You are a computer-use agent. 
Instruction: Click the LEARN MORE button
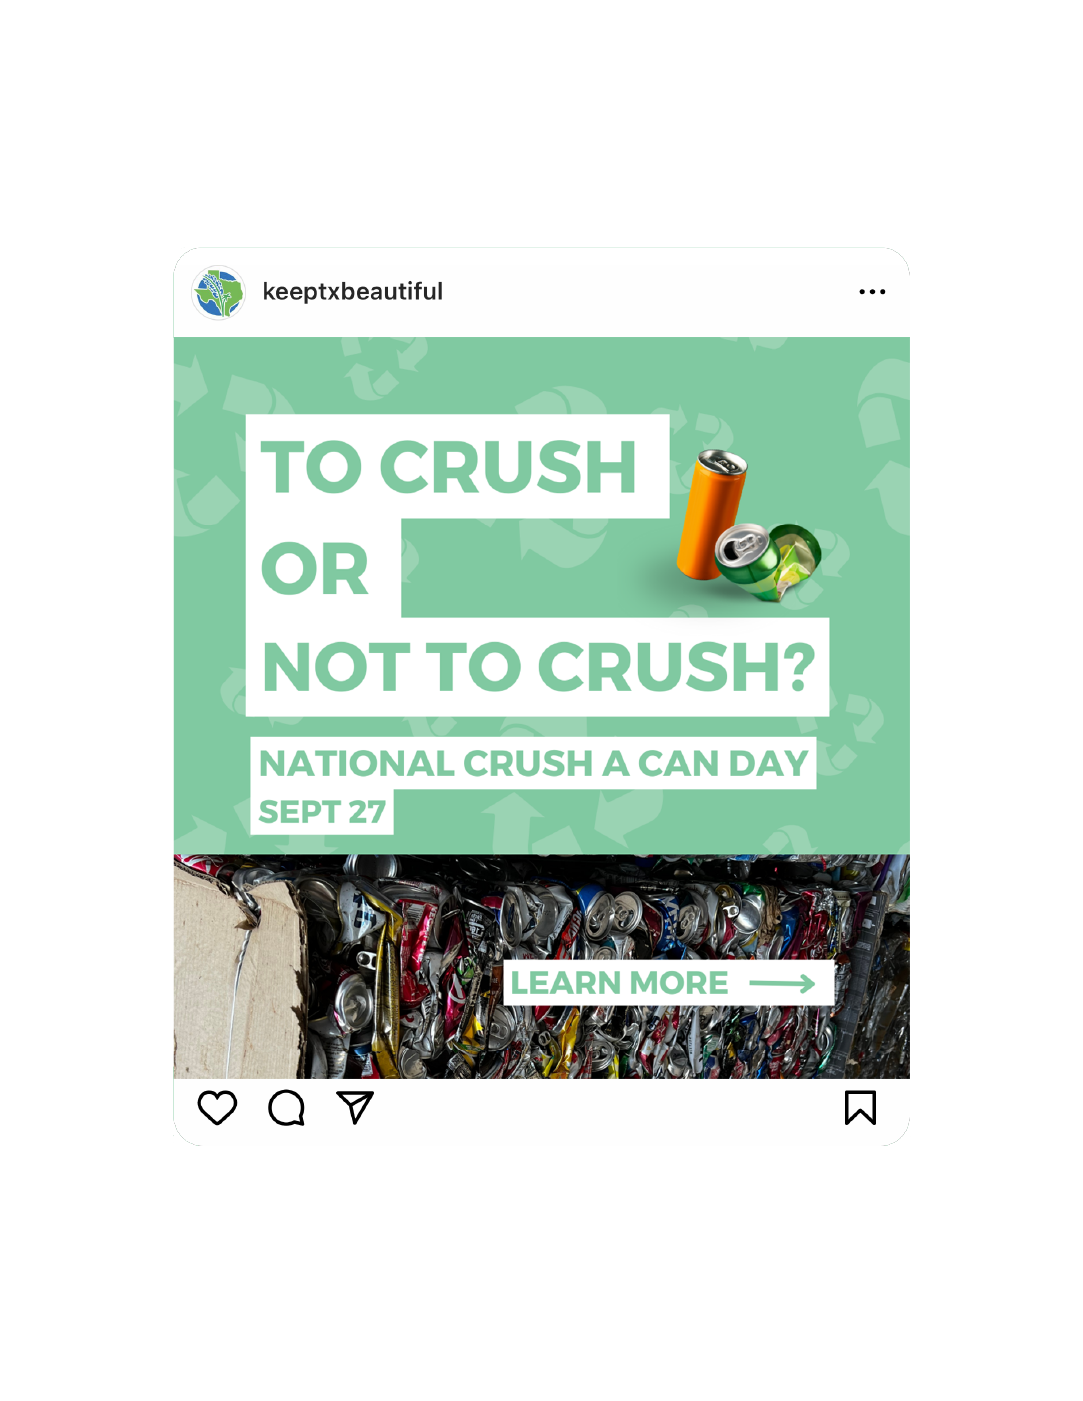pos(668,983)
